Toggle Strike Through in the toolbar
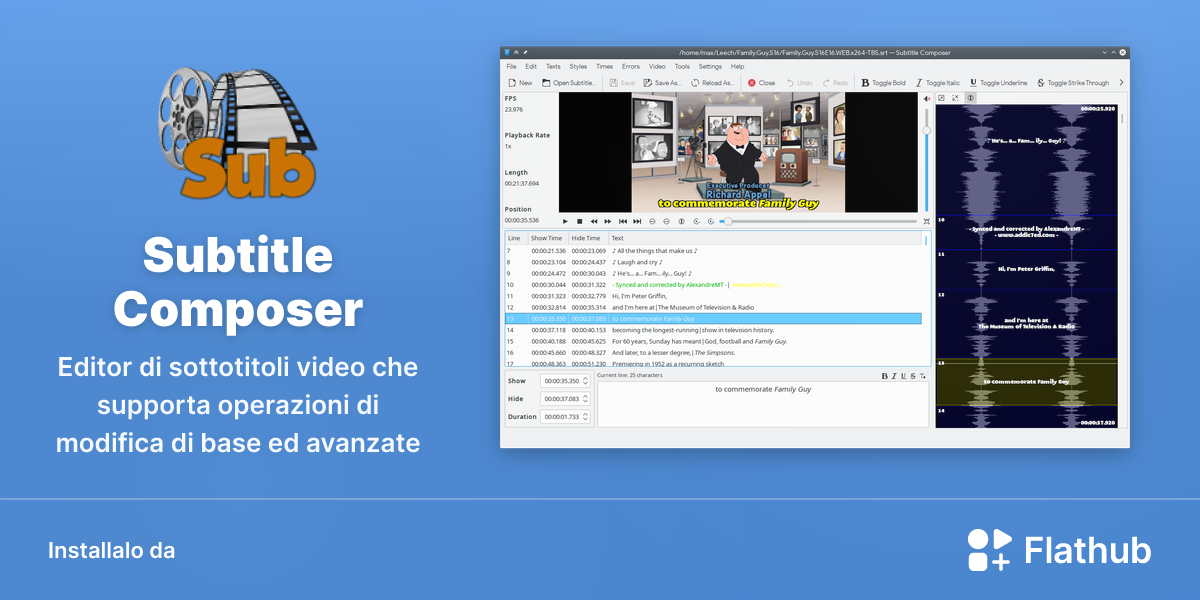 [1072, 83]
